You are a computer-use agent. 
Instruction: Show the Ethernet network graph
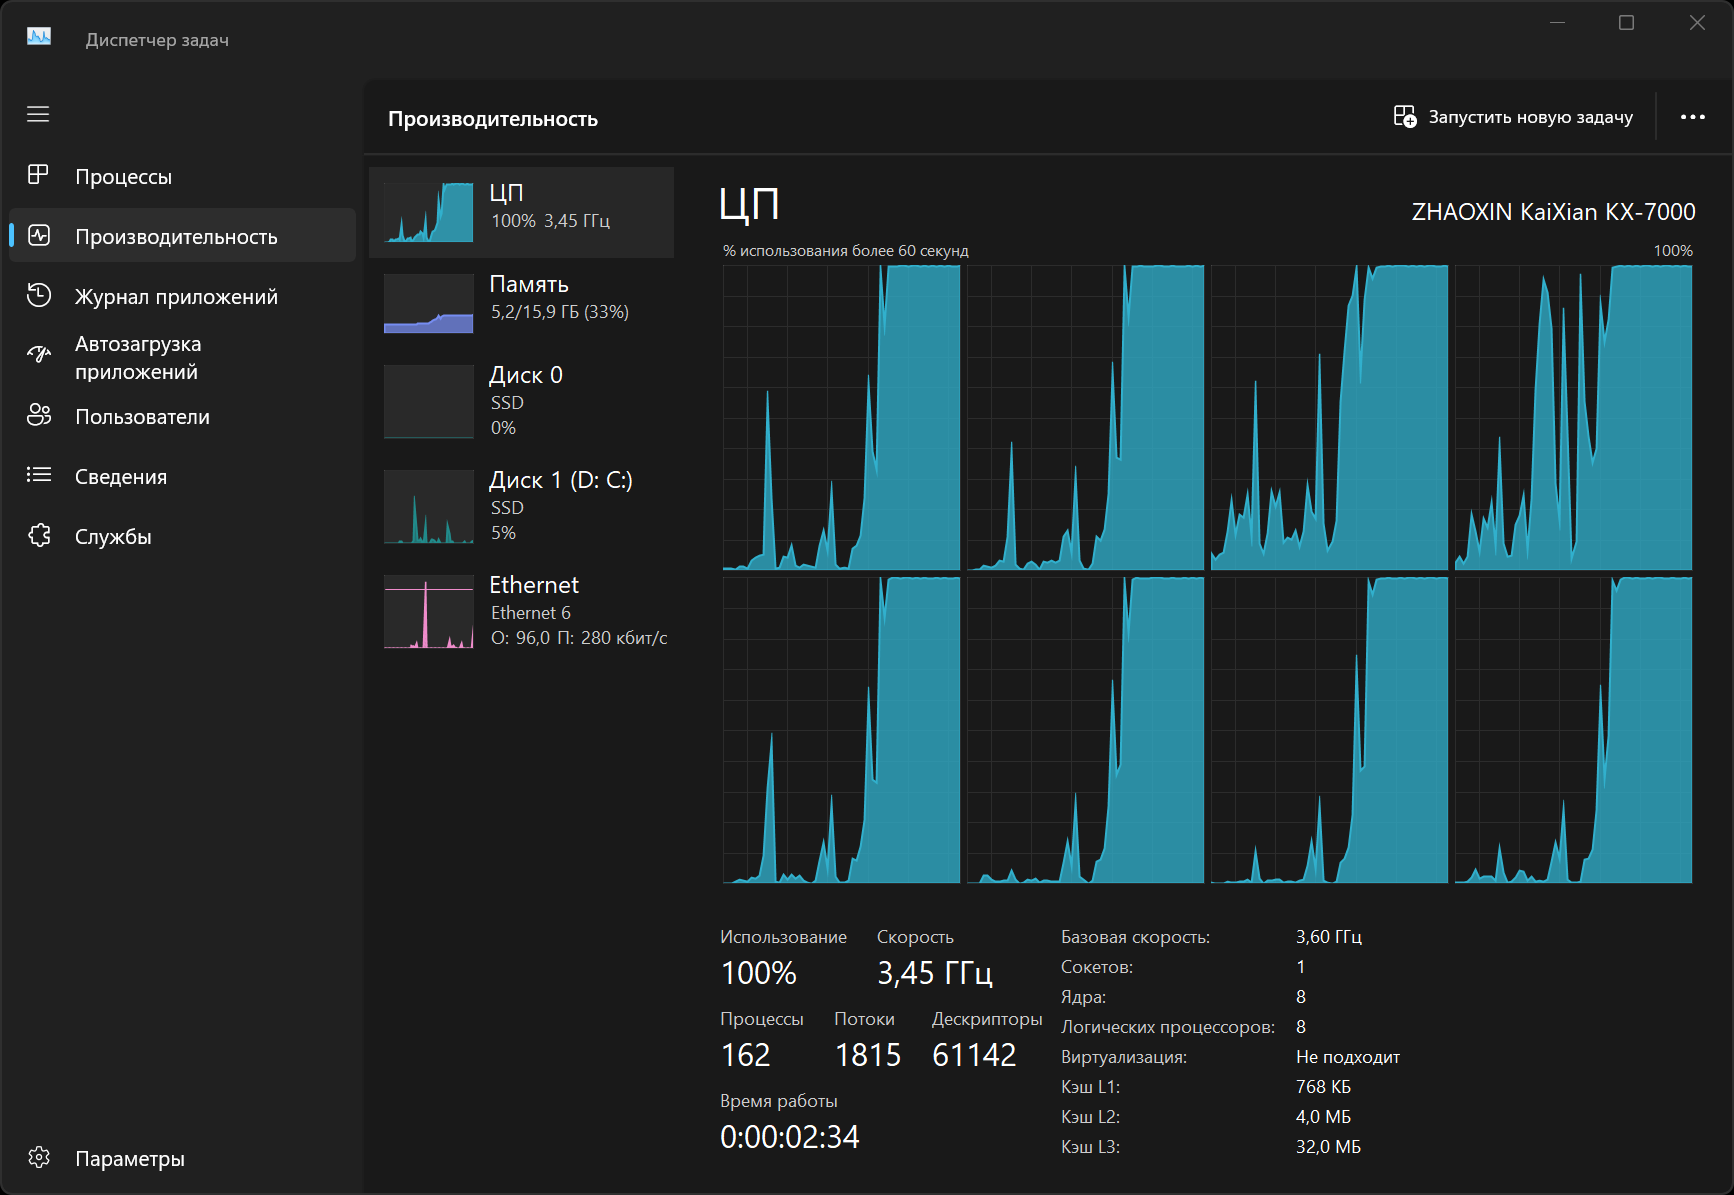coord(429,611)
